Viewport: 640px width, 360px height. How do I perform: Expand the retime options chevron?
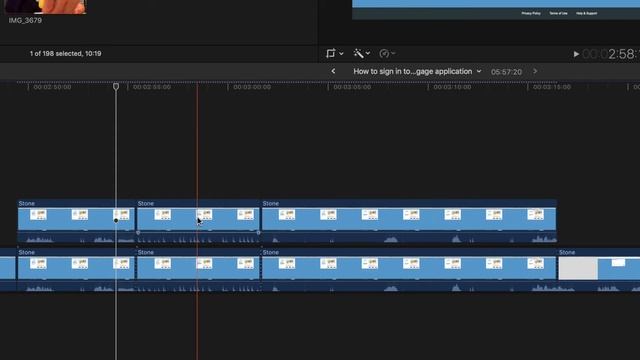[393, 53]
